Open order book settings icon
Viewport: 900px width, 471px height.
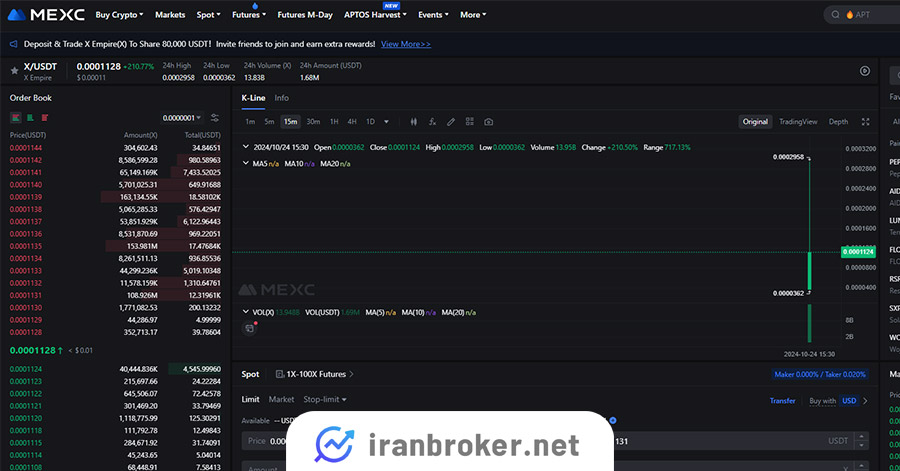pos(215,118)
